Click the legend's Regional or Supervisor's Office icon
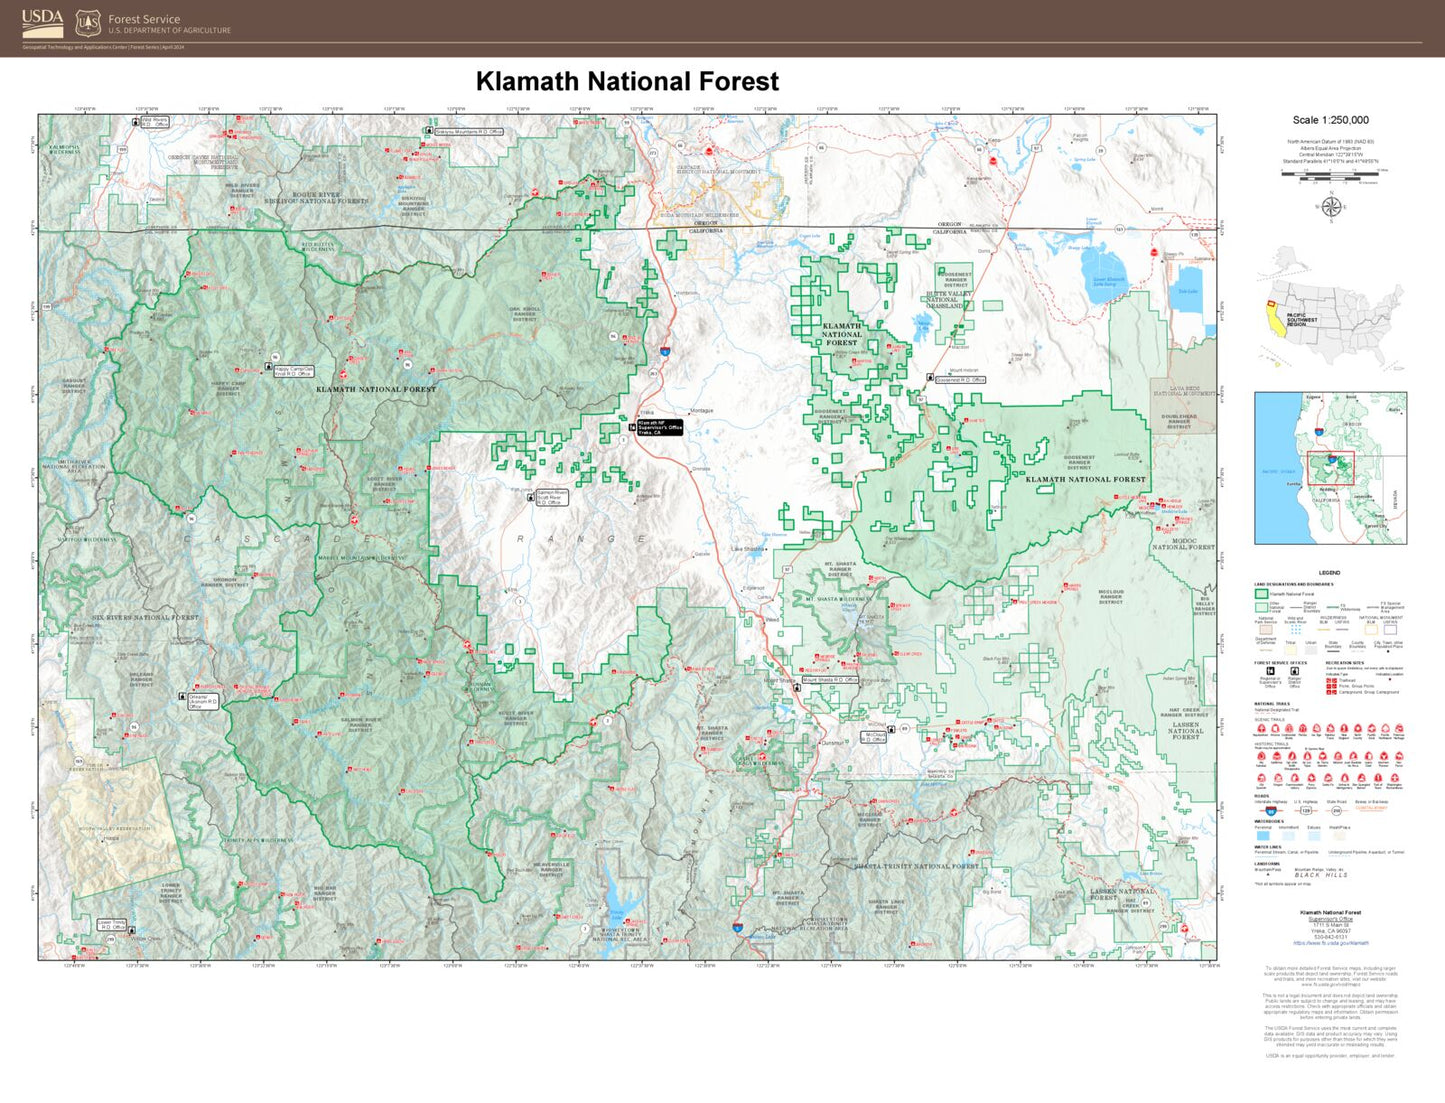This screenshot has width=1445, height=1103. tap(1270, 671)
